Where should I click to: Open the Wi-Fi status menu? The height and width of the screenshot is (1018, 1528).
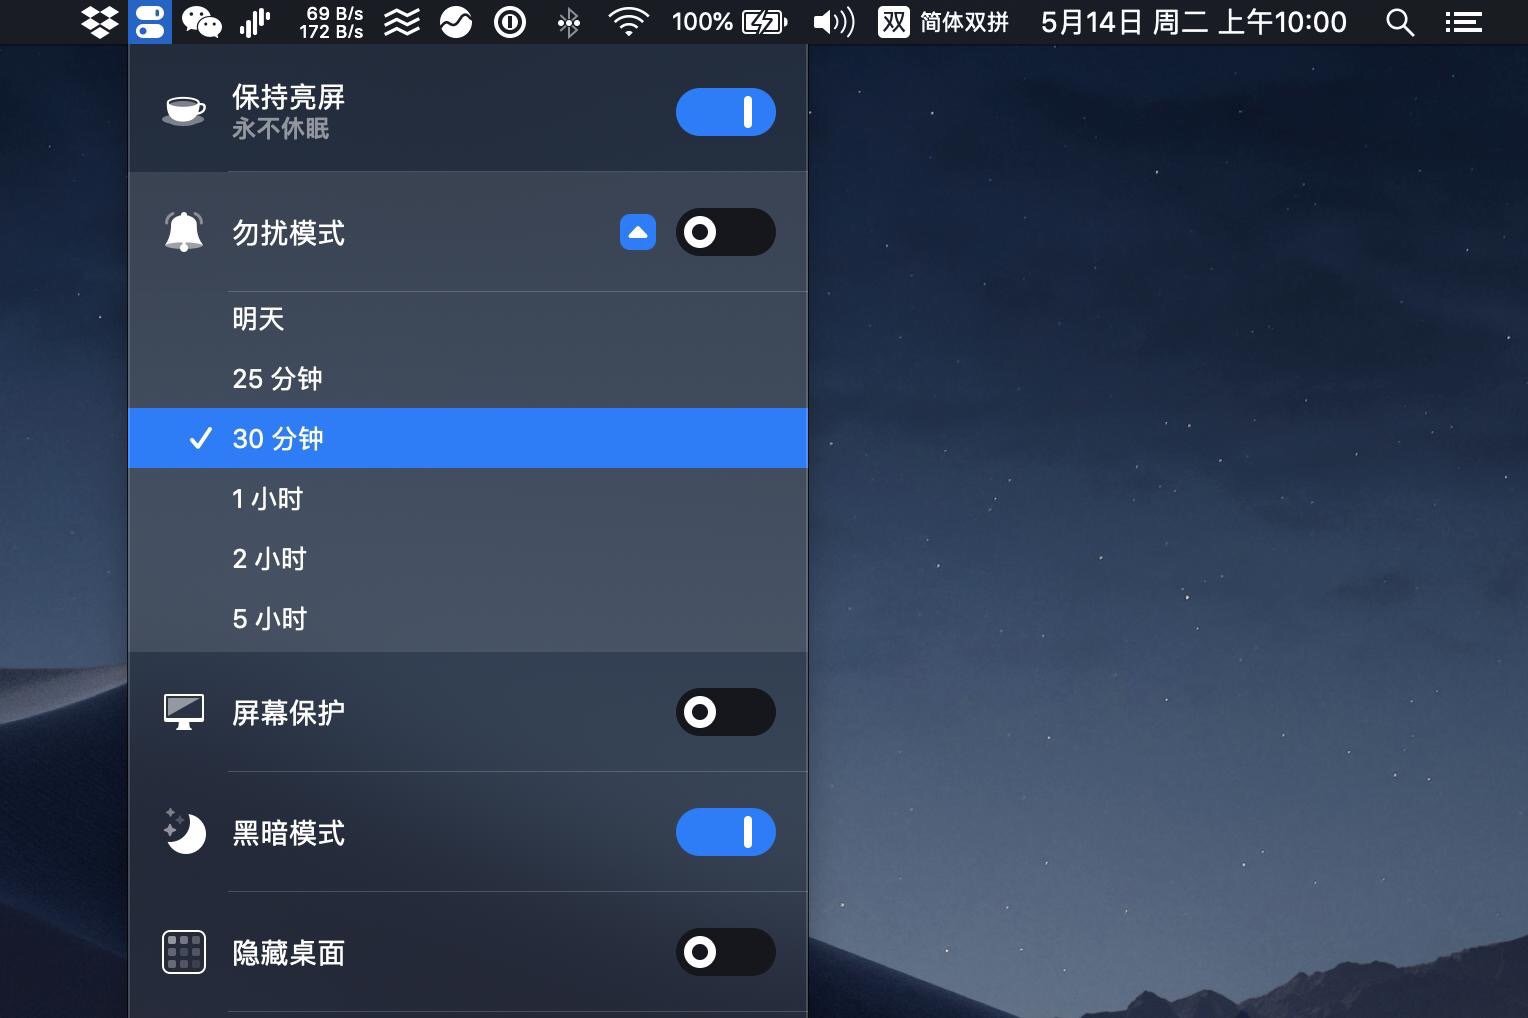tap(628, 22)
